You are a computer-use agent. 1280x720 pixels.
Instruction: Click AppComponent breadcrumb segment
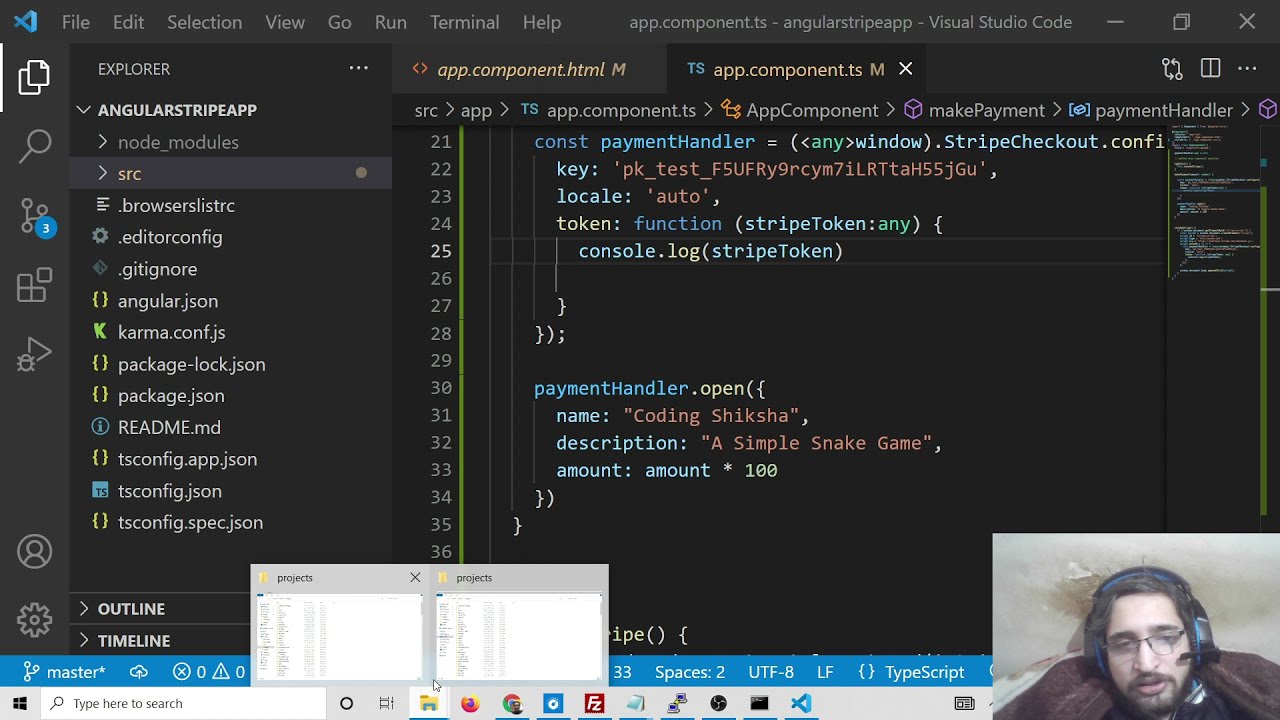[800, 110]
